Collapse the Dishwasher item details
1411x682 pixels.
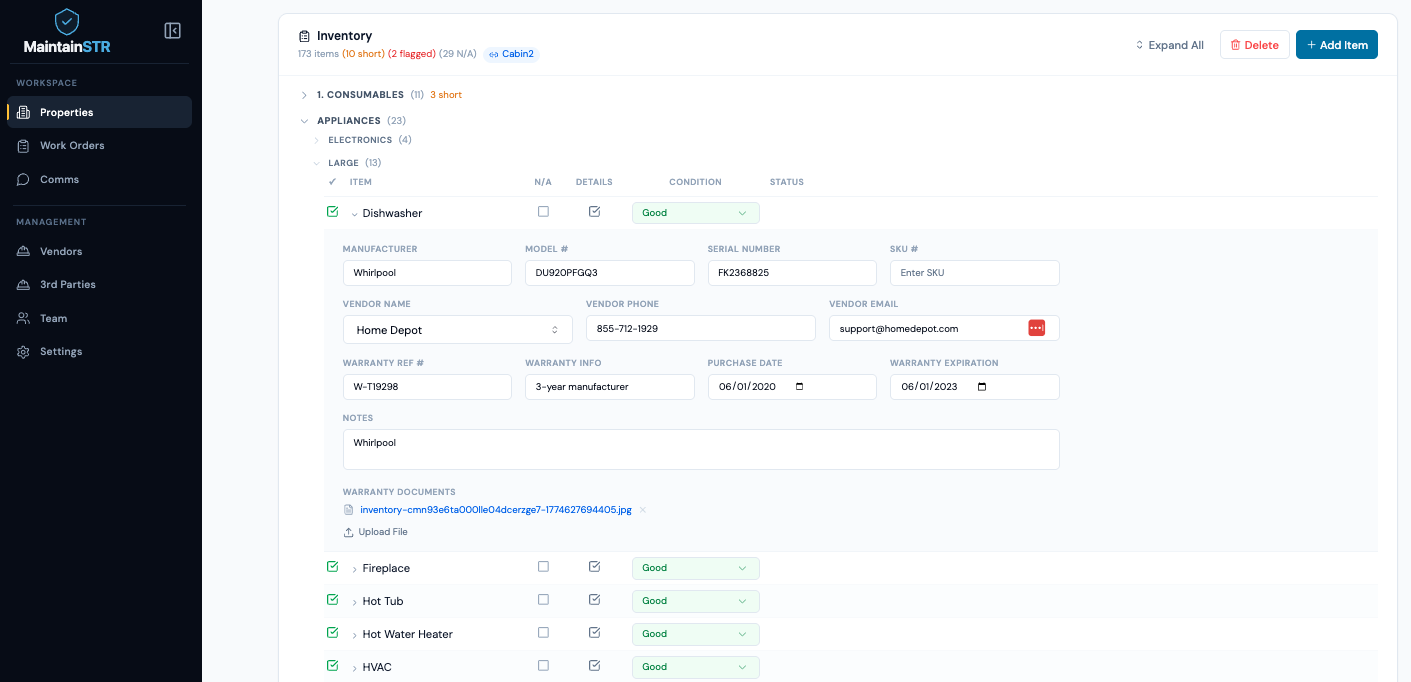(354, 214)
